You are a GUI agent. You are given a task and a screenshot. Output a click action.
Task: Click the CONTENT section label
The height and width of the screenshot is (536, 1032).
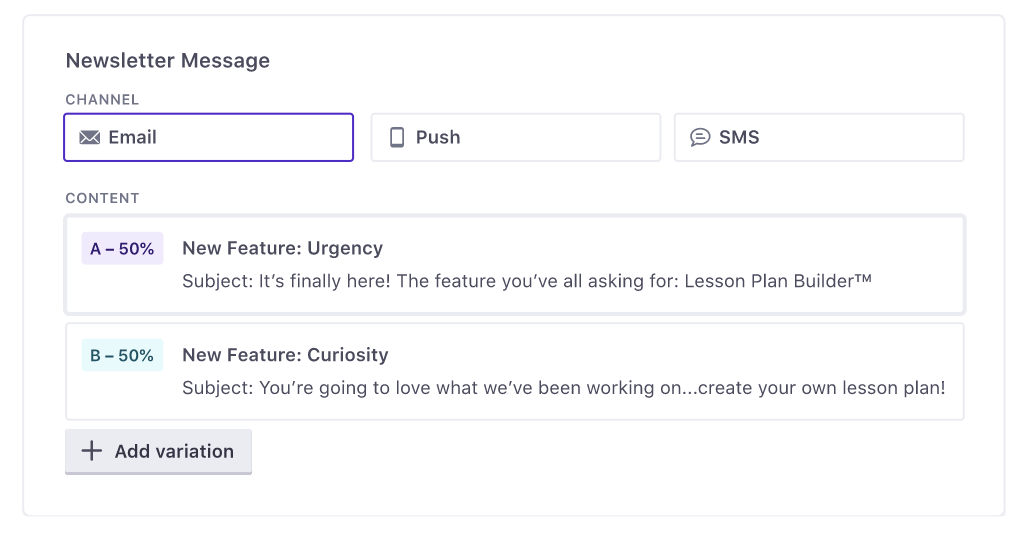102,199
